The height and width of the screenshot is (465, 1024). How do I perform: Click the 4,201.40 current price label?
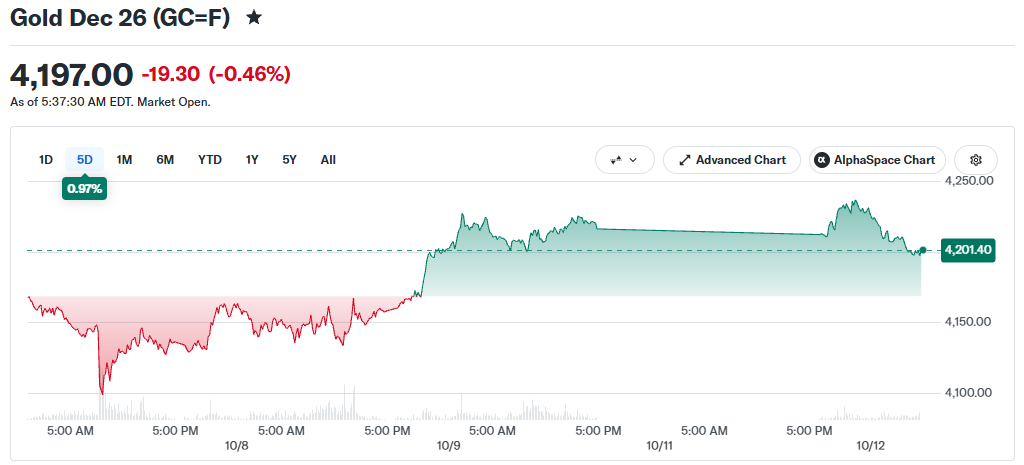tap(968, 250)
